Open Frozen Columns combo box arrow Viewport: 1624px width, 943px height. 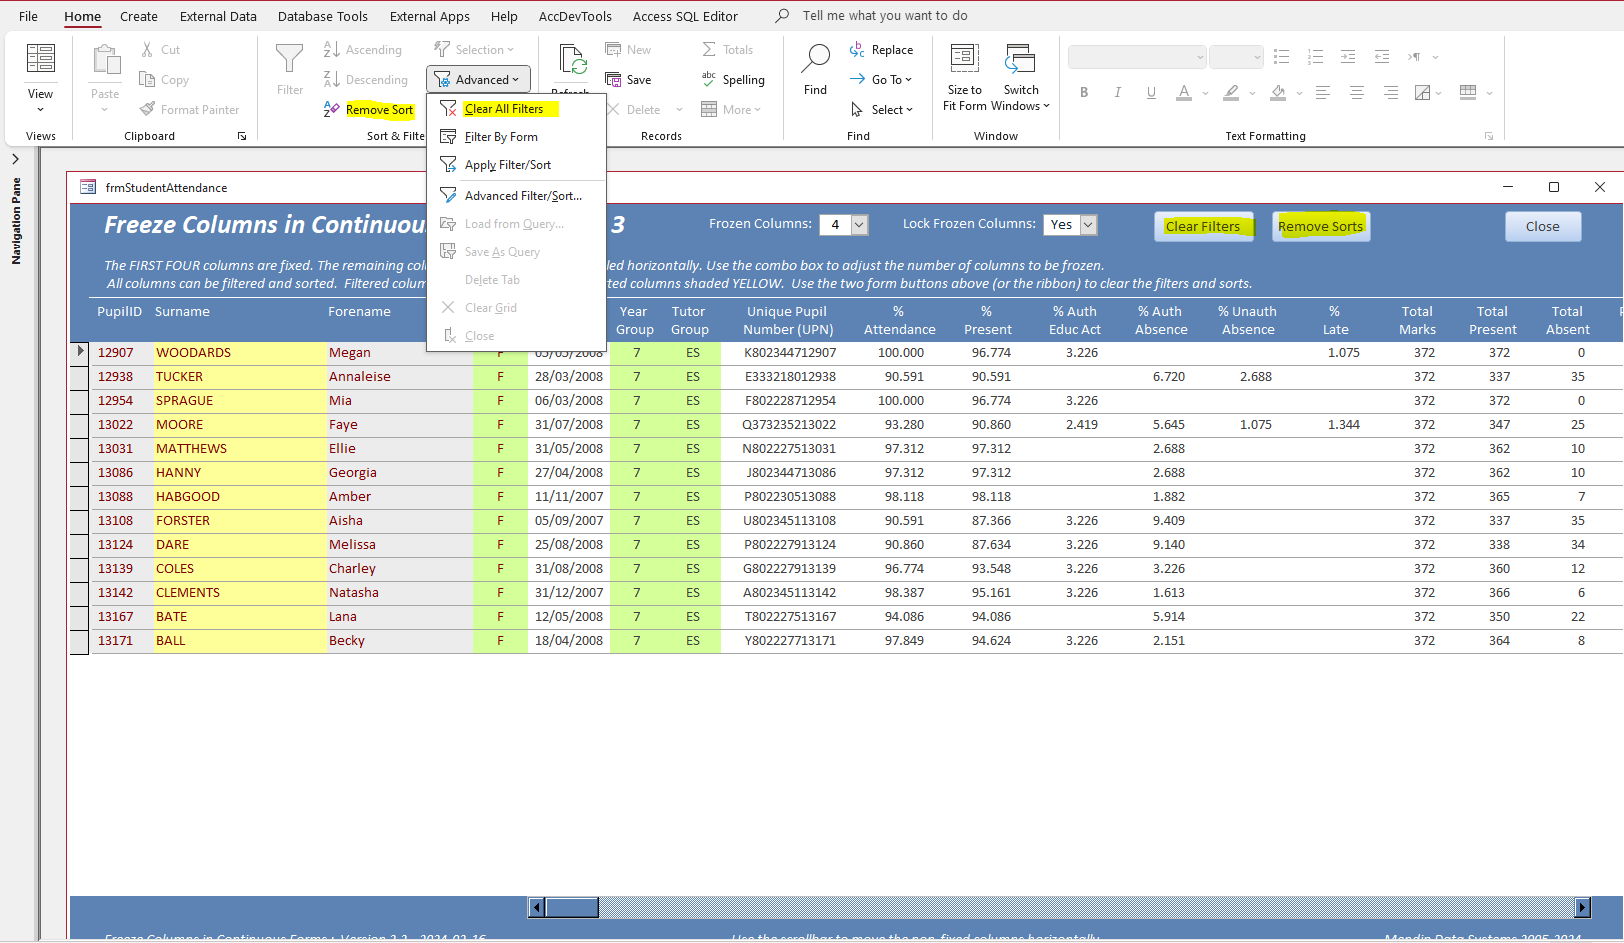(x=859, y=225)
